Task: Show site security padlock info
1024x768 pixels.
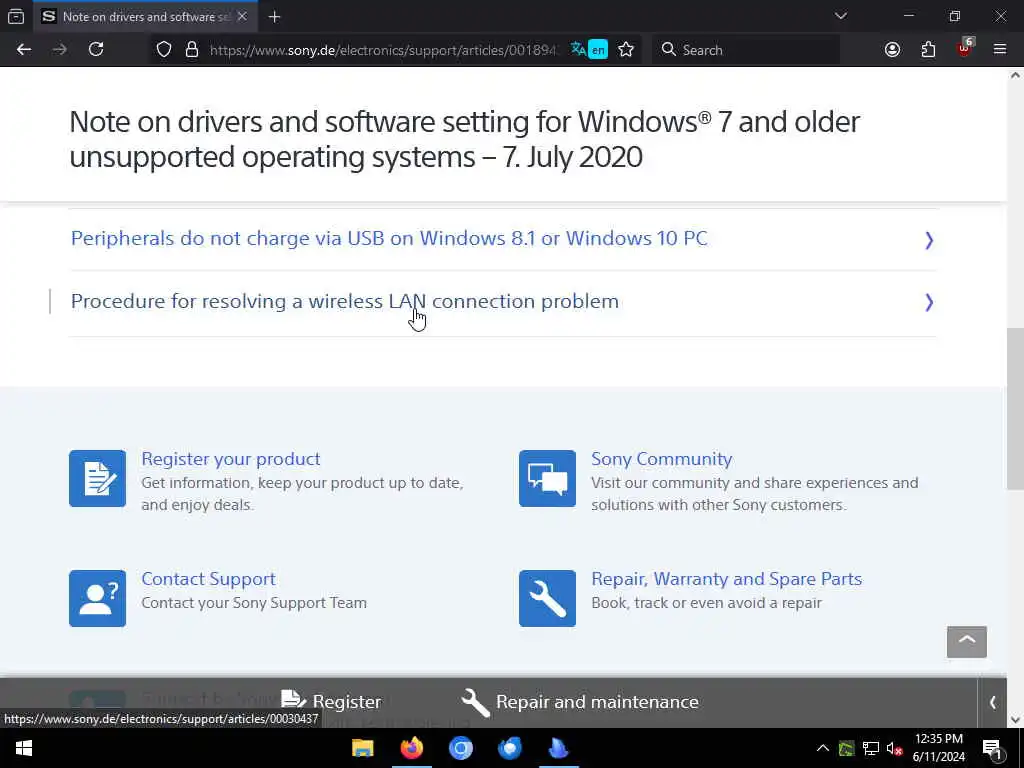Action: (x=192, y=50)
